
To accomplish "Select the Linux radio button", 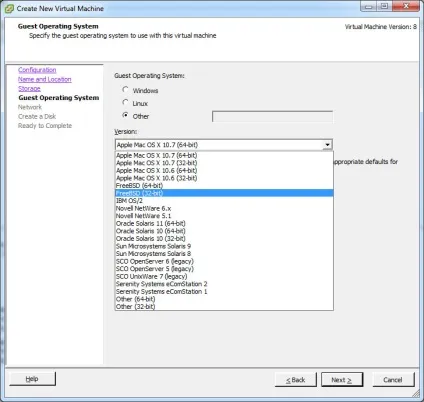I will (125, 102).
